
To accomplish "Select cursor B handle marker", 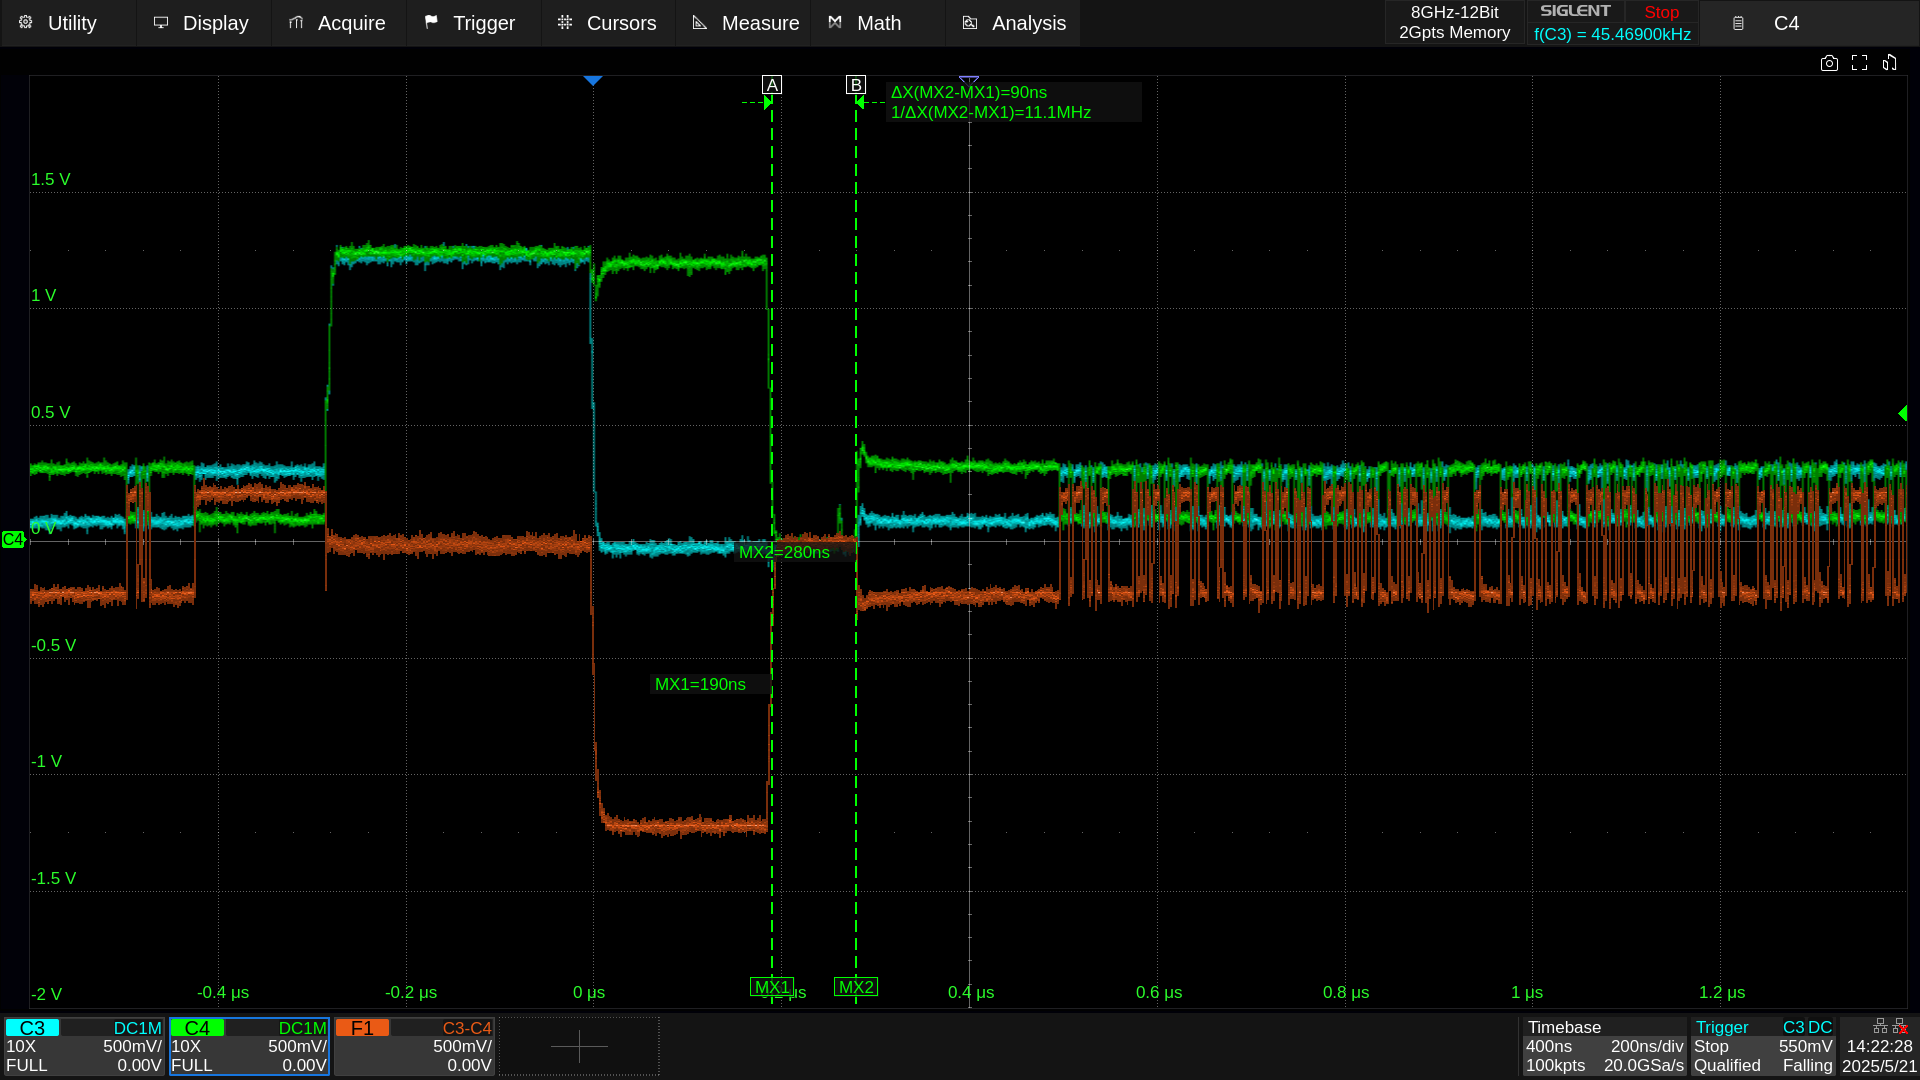I will click(855, 85).
